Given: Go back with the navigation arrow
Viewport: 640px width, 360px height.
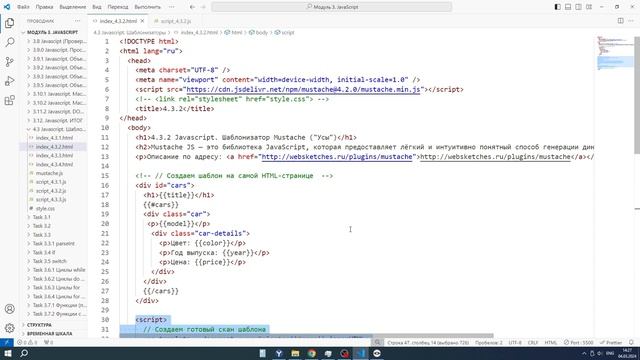Looking at the screenshot, I should pyautogui.click(x=192, y=7).
